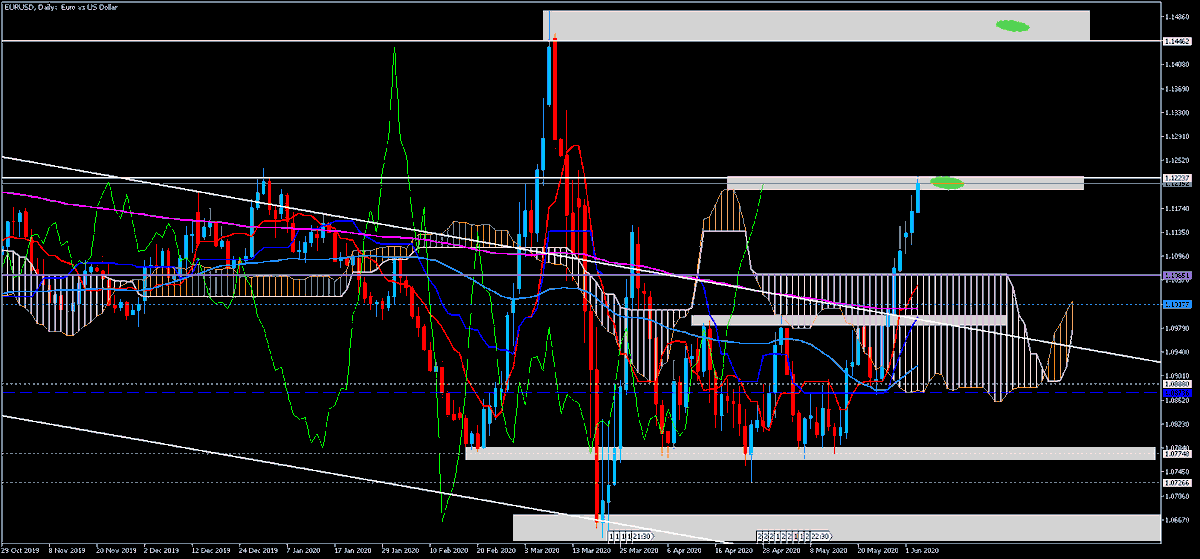The height and width of the screenshot is (559, 1200).
Task: Click the 1.06670 price scale value
Action: (x=1177, y=518)
